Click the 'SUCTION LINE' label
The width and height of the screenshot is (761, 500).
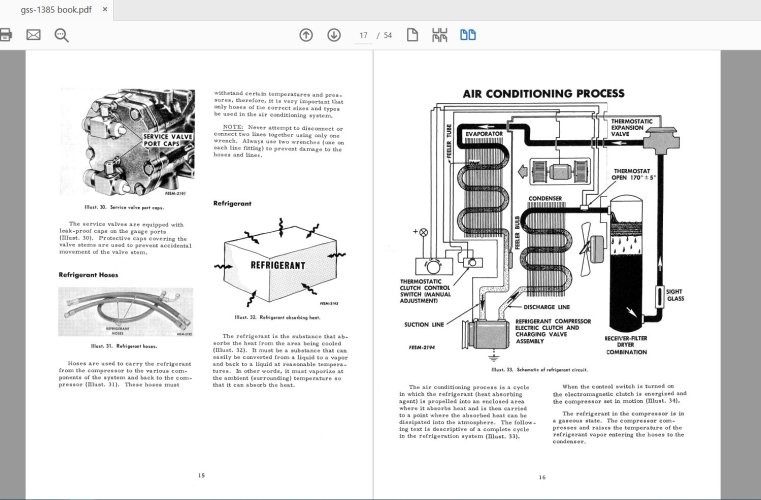424,325
